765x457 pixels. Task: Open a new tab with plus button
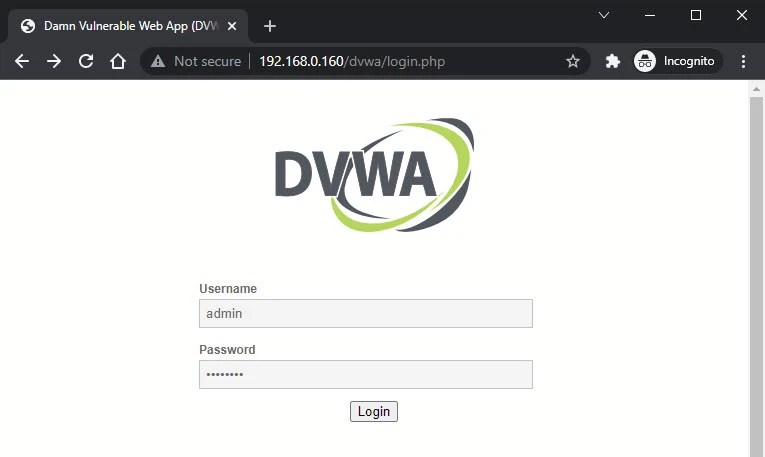[269, 26]
